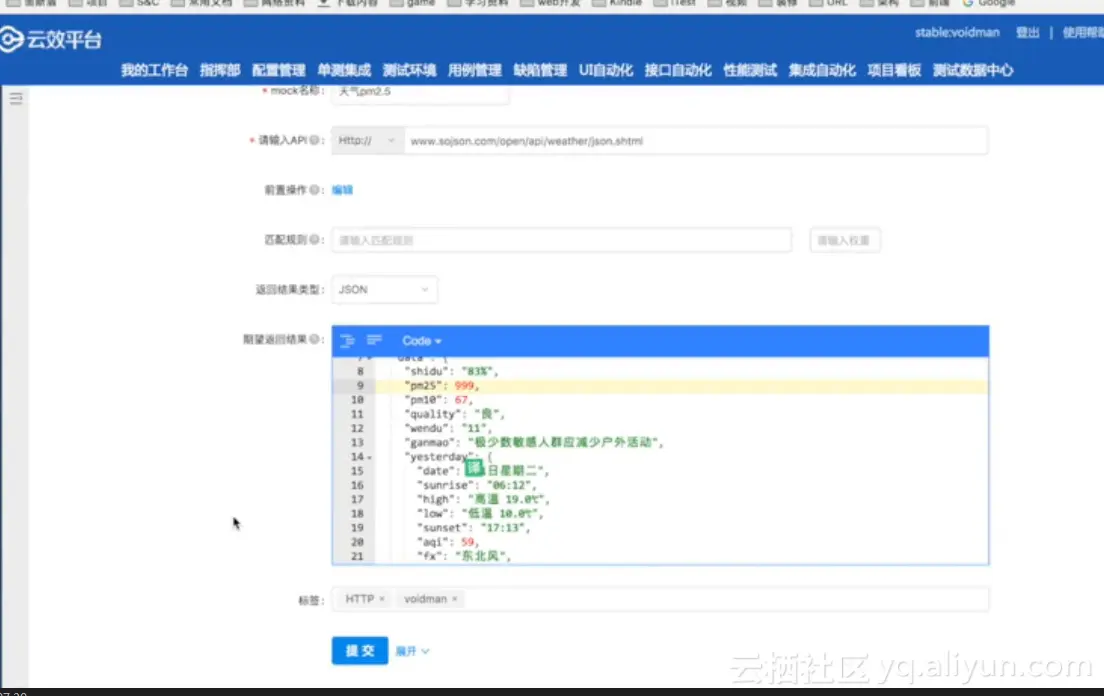The width and height of the screenshot is (1104, 696).
Task: Open 我的工作台 menu
Action: tap(154, 70)
